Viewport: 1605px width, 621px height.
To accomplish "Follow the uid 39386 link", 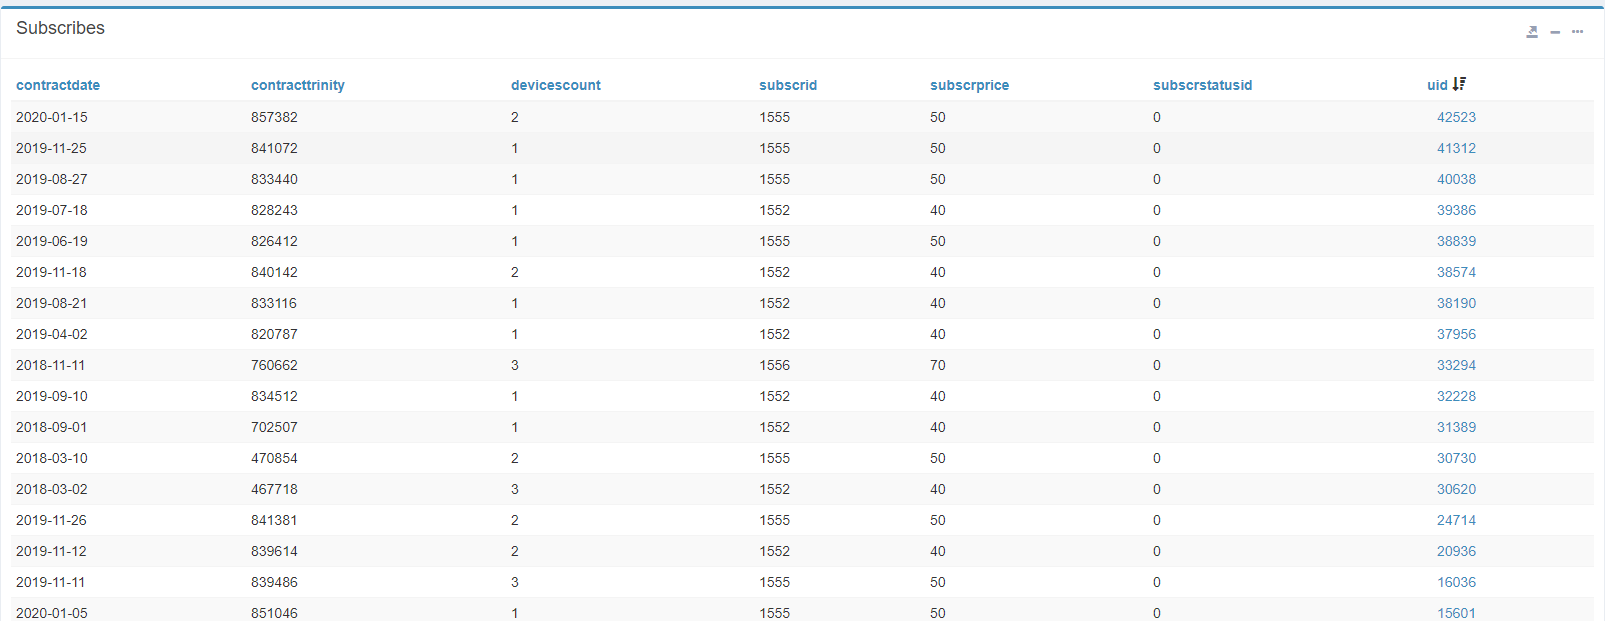I will [x=1456, y=210].
